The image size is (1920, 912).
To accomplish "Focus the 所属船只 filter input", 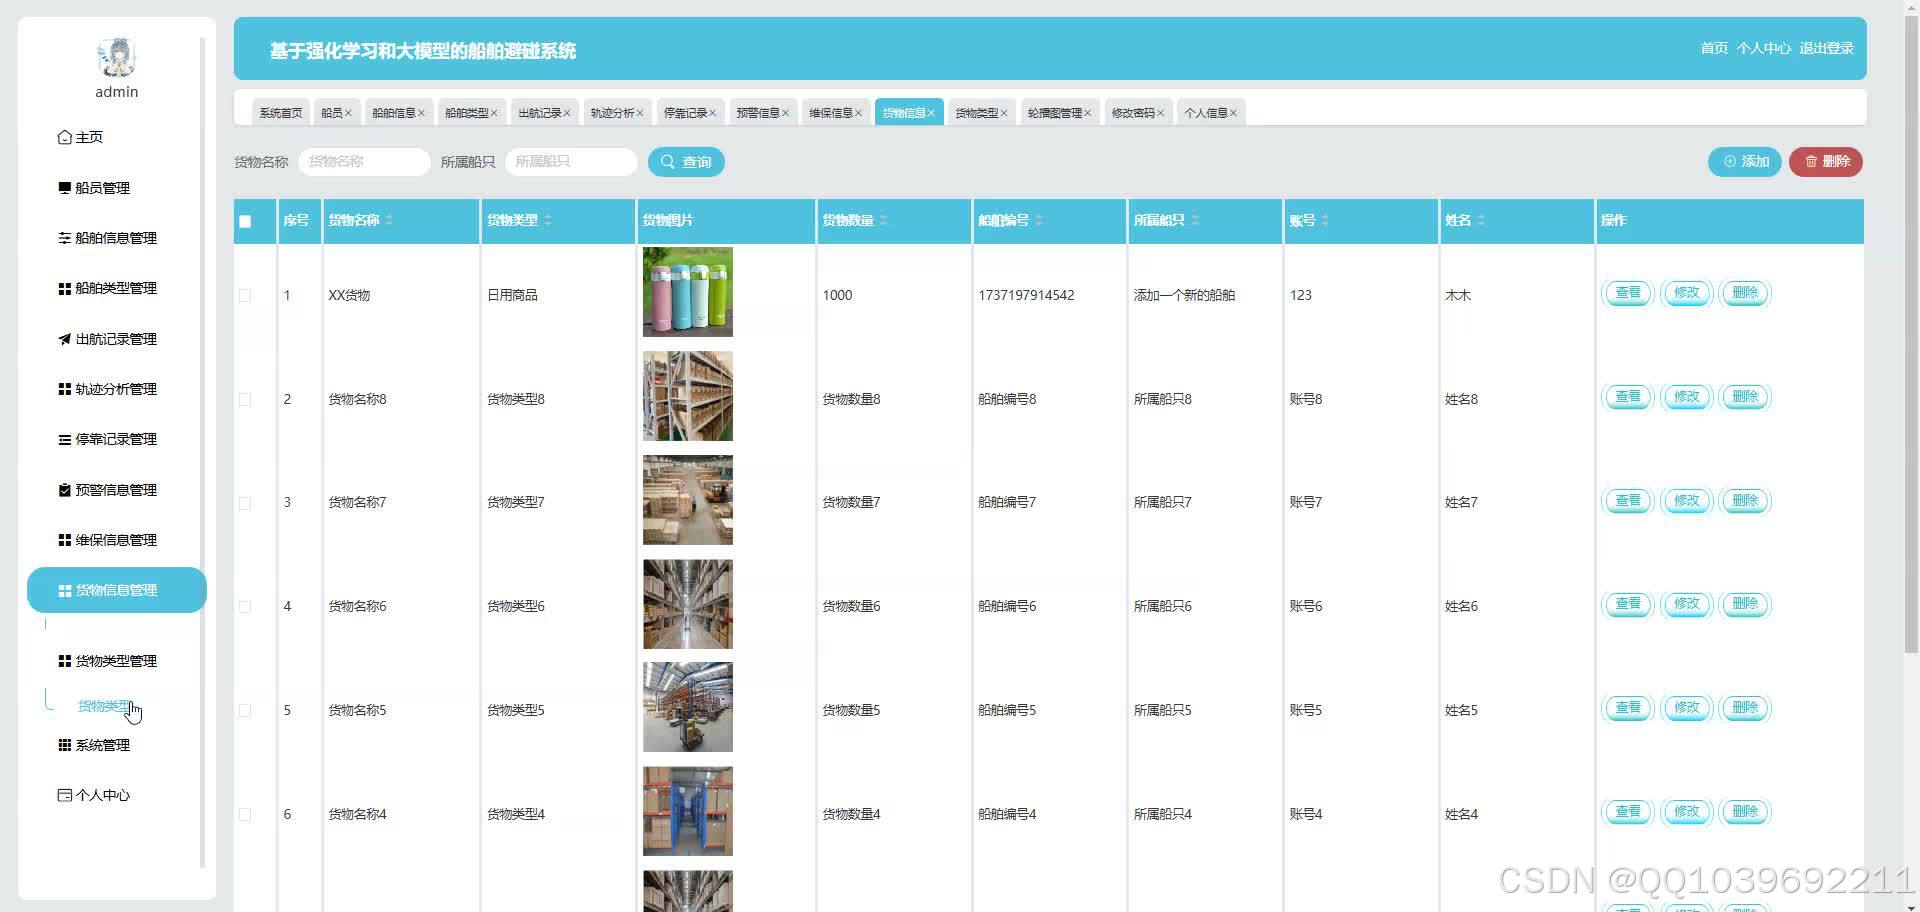I will pyautogui.click(x=571, y=162).
